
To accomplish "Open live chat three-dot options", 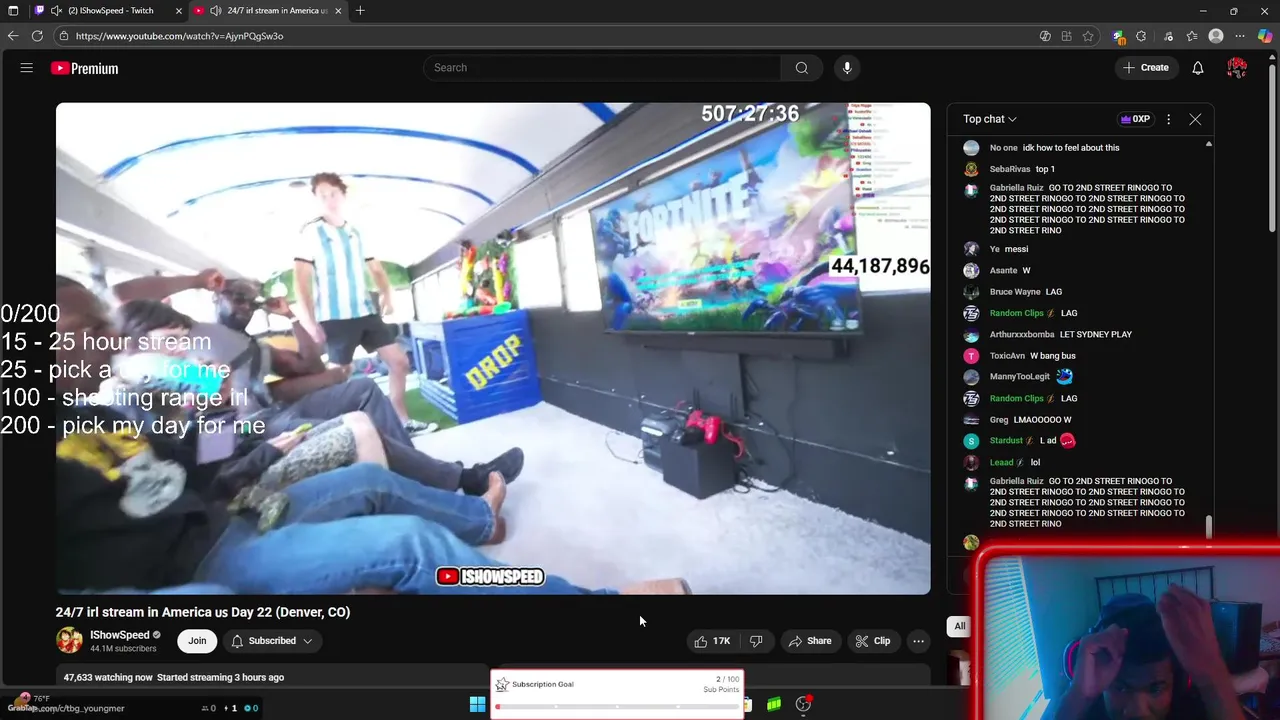I will coord(1168,119).
